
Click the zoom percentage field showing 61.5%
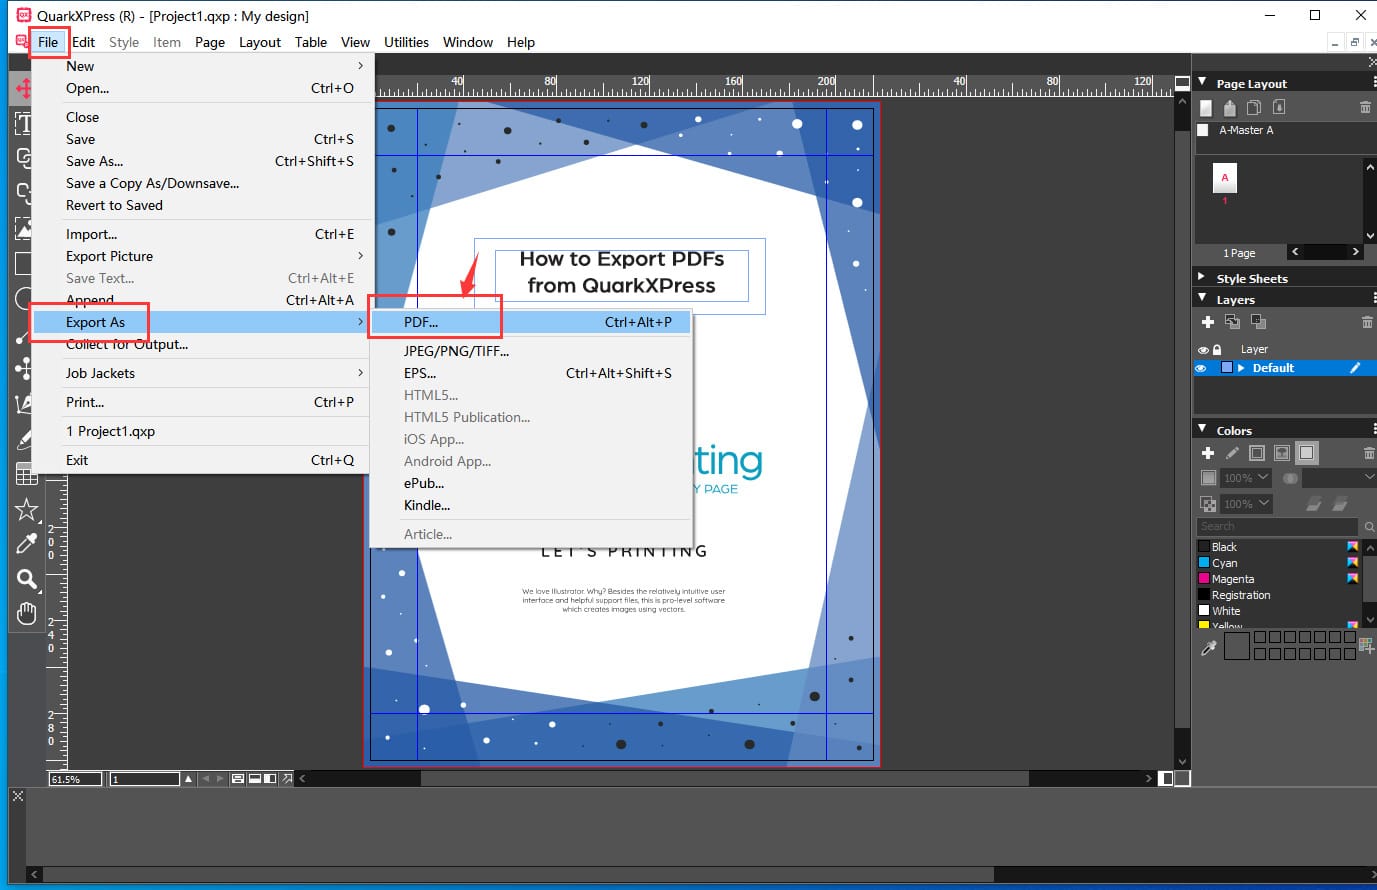(75, 779)
